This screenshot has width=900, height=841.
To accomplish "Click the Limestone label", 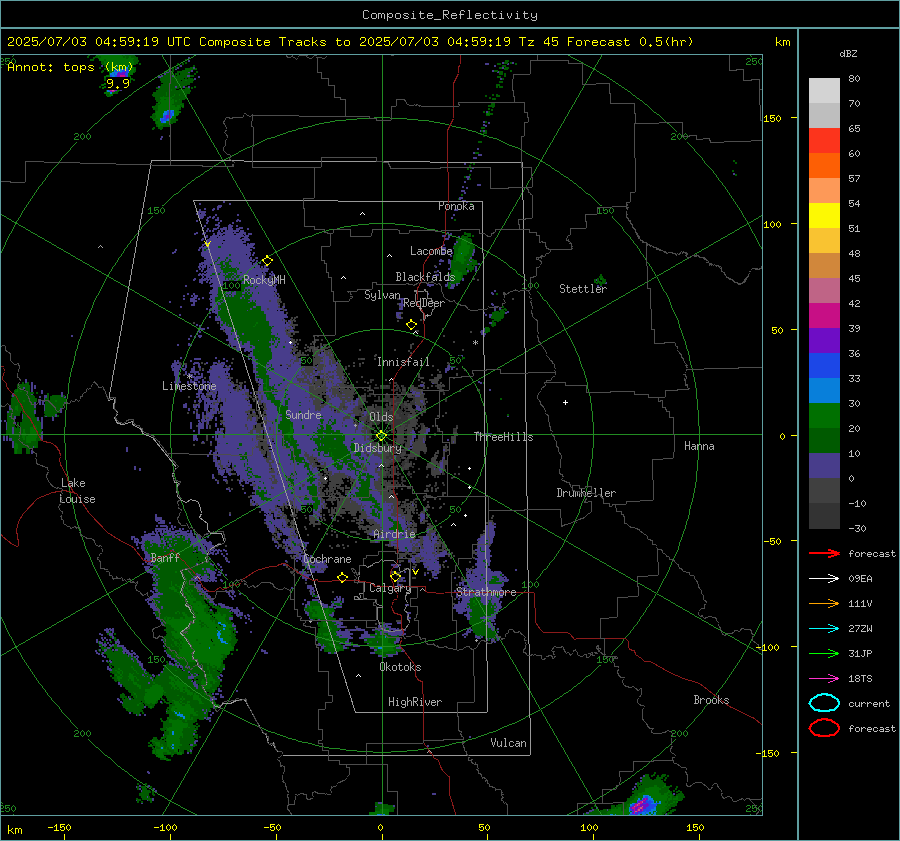I will [x=189, y=386].
